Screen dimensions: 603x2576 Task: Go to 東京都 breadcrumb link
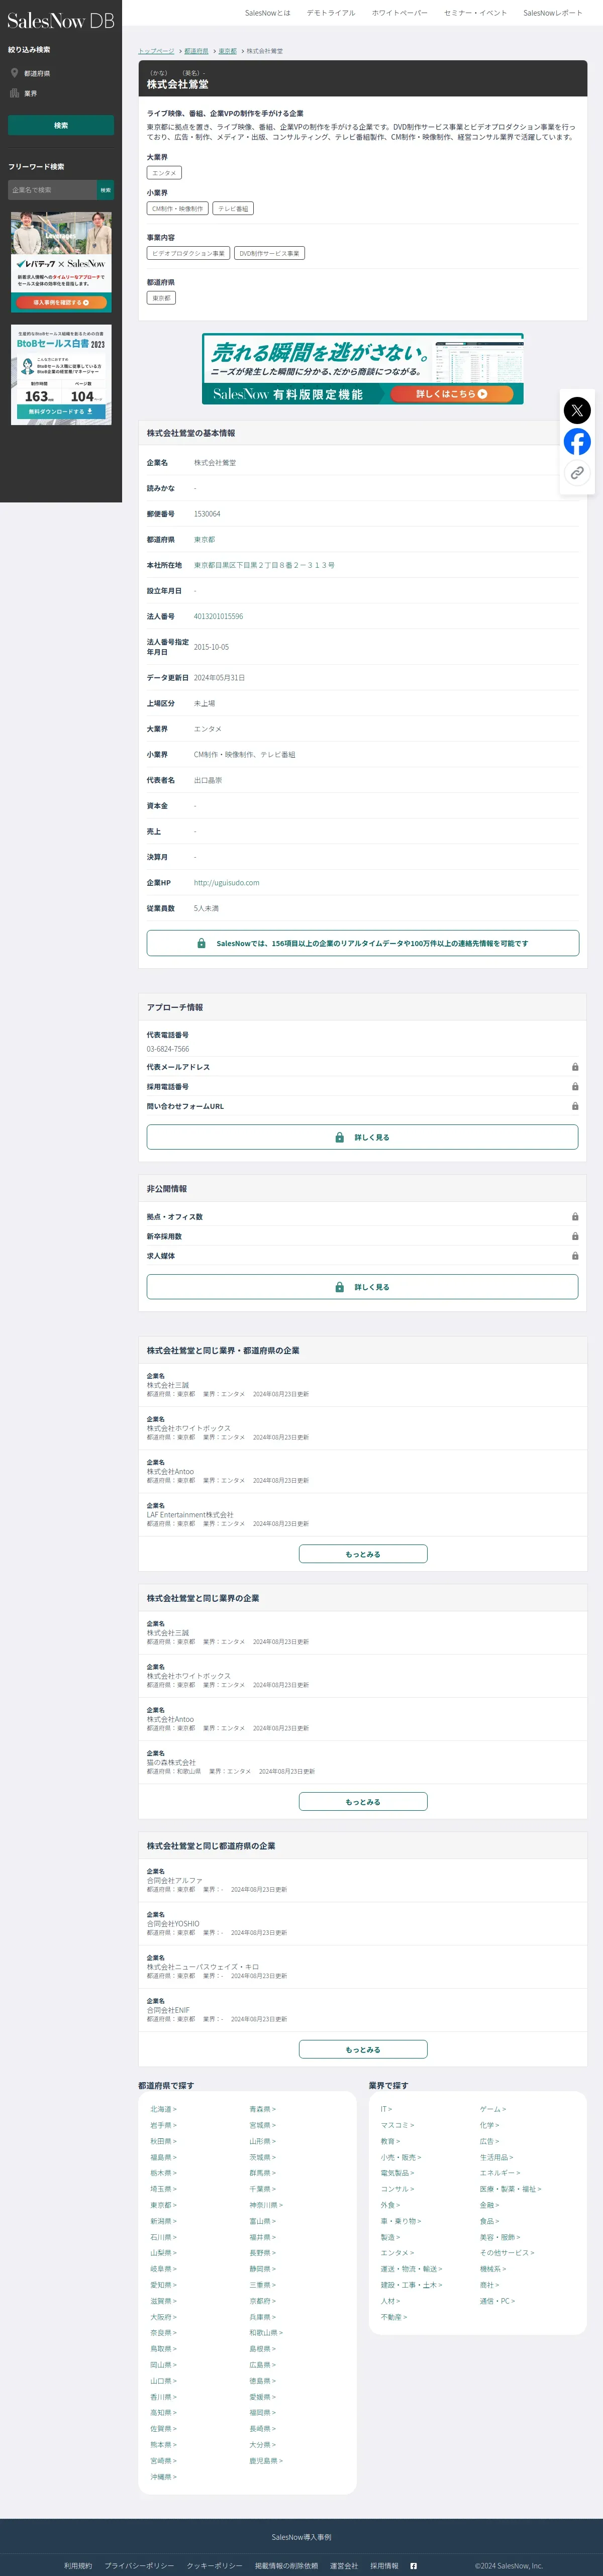point(228,51)
